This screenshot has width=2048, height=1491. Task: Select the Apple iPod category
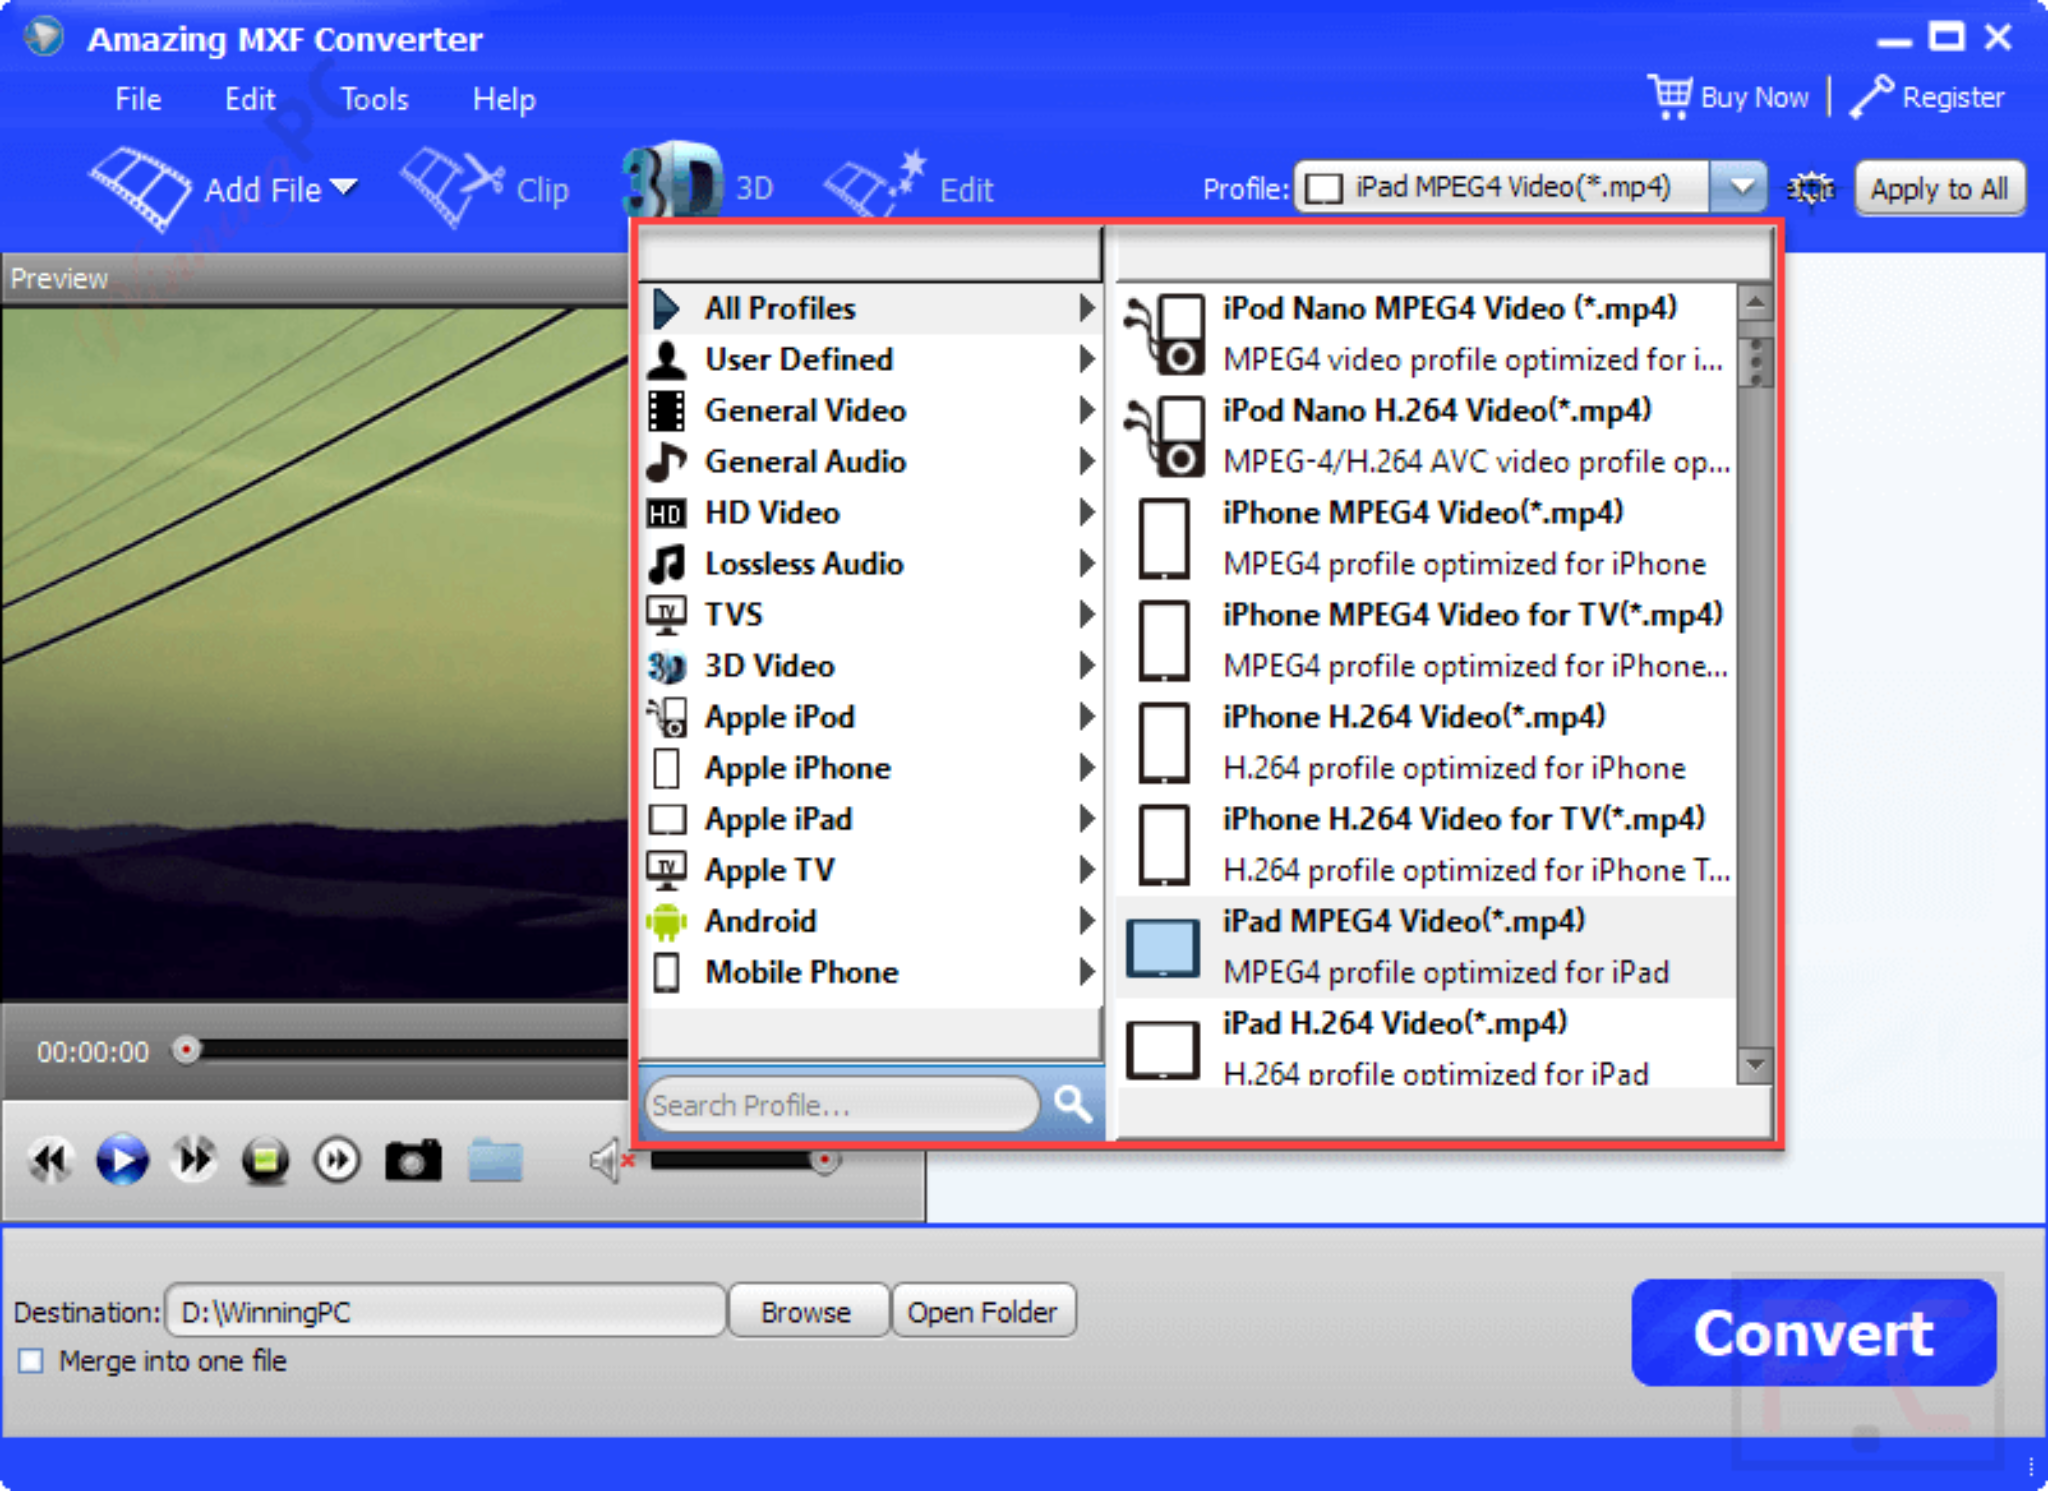(x=870, y=717)
